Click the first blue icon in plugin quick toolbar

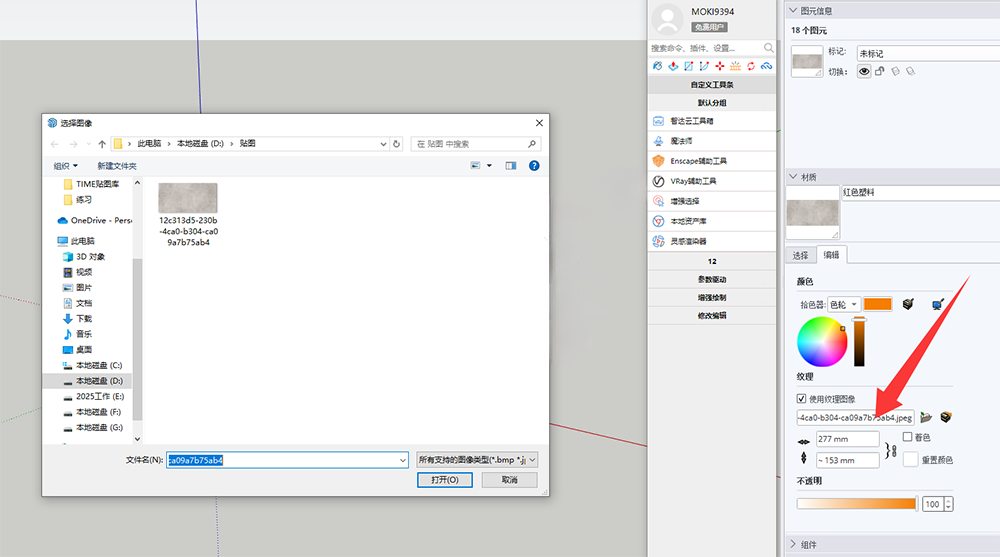[658, 66]
